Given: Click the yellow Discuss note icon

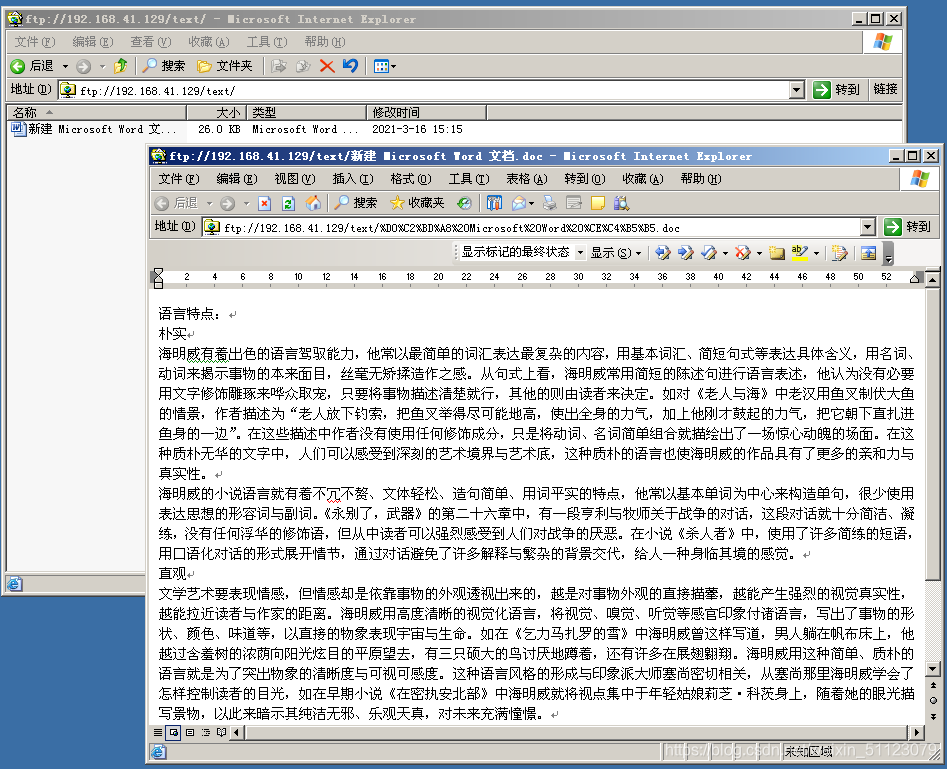Looking at the screenshot, I should pyautogui.click(x=598, y=204).
